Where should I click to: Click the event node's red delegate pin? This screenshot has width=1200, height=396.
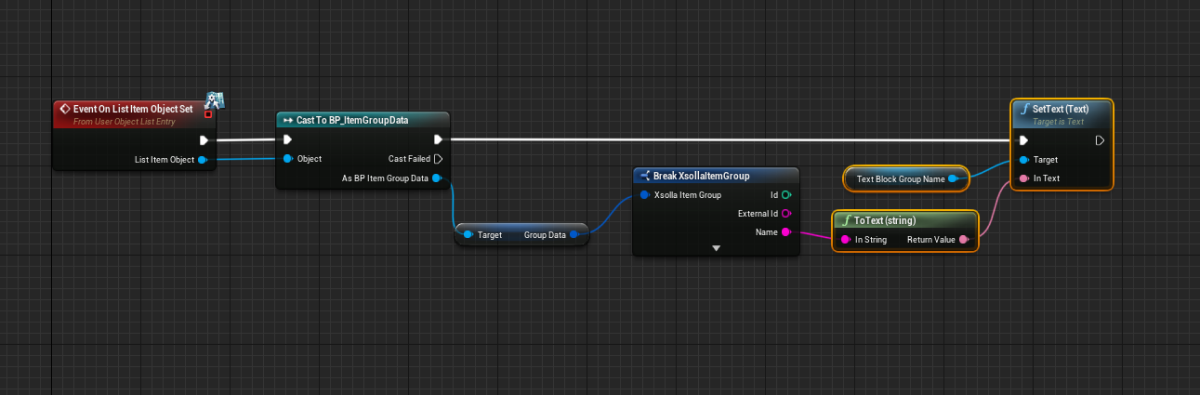208,113
